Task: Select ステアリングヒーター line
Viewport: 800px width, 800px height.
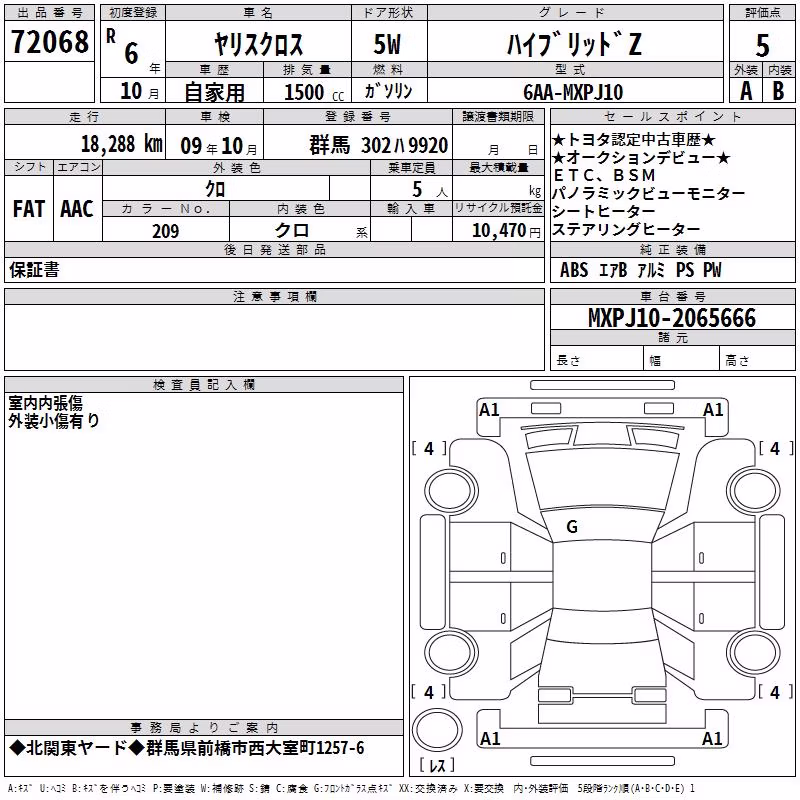Action: (x=626, y=229)
